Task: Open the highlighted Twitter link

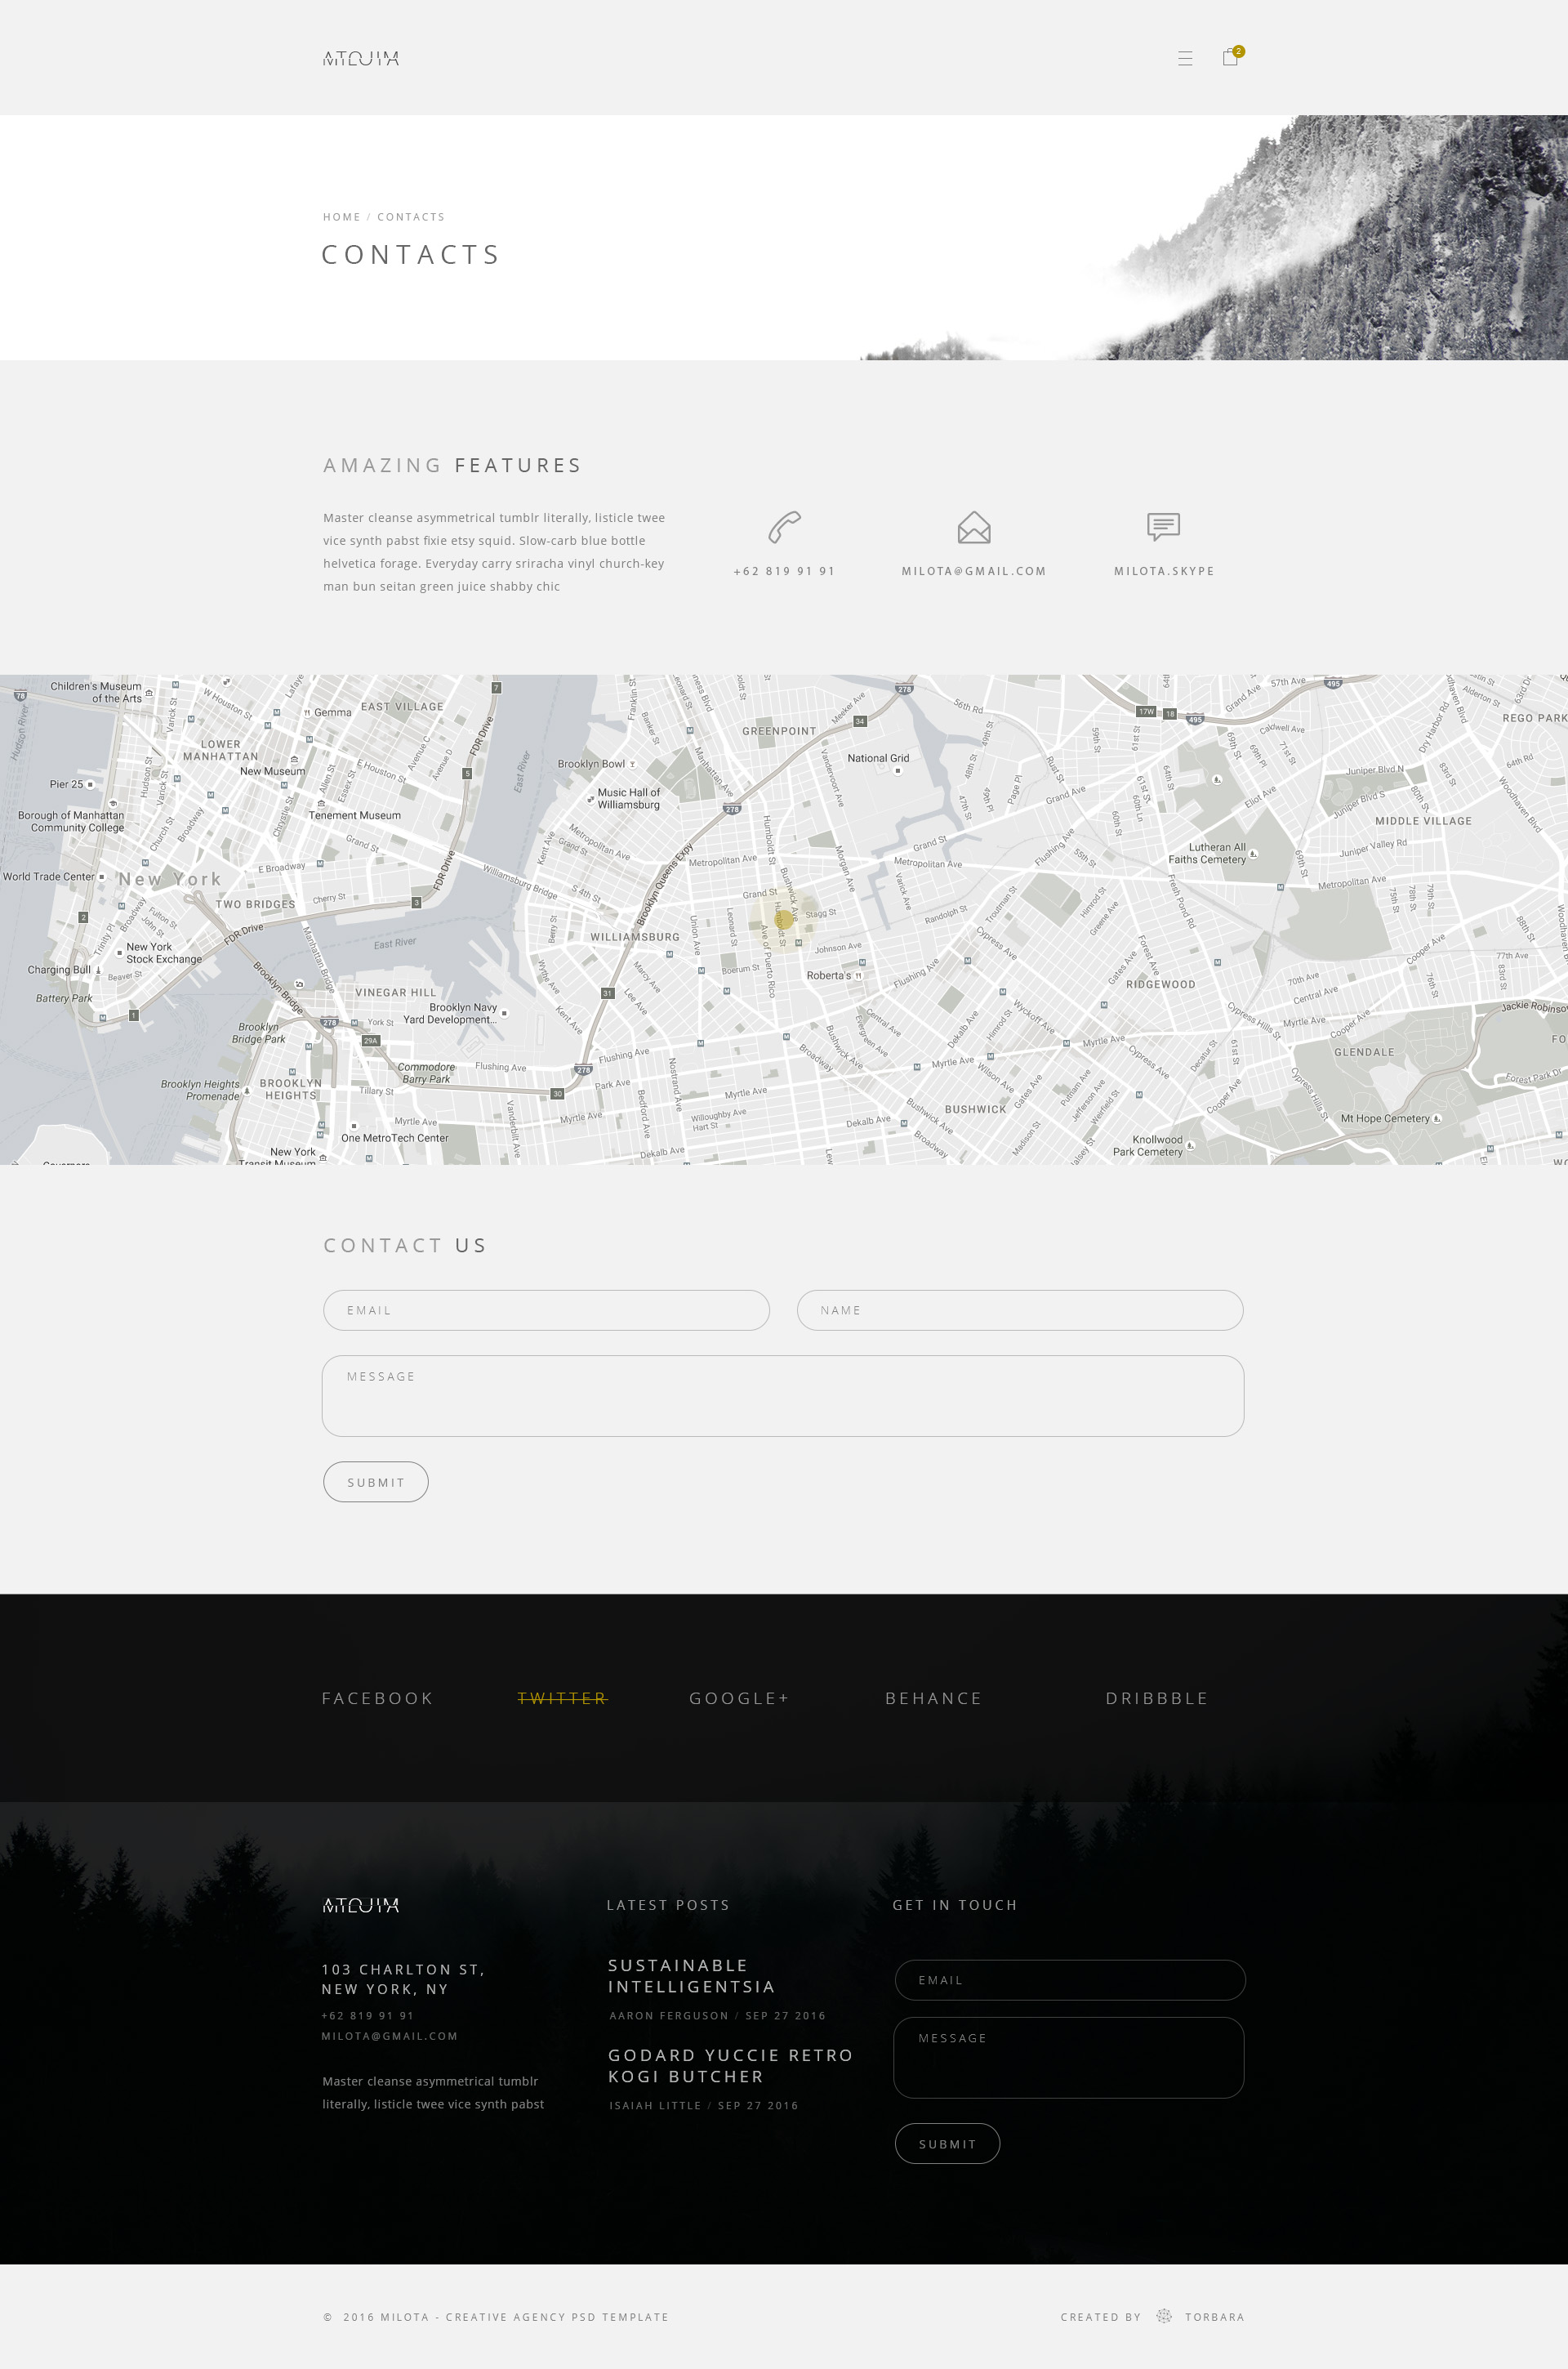Action: point(562,1698)
